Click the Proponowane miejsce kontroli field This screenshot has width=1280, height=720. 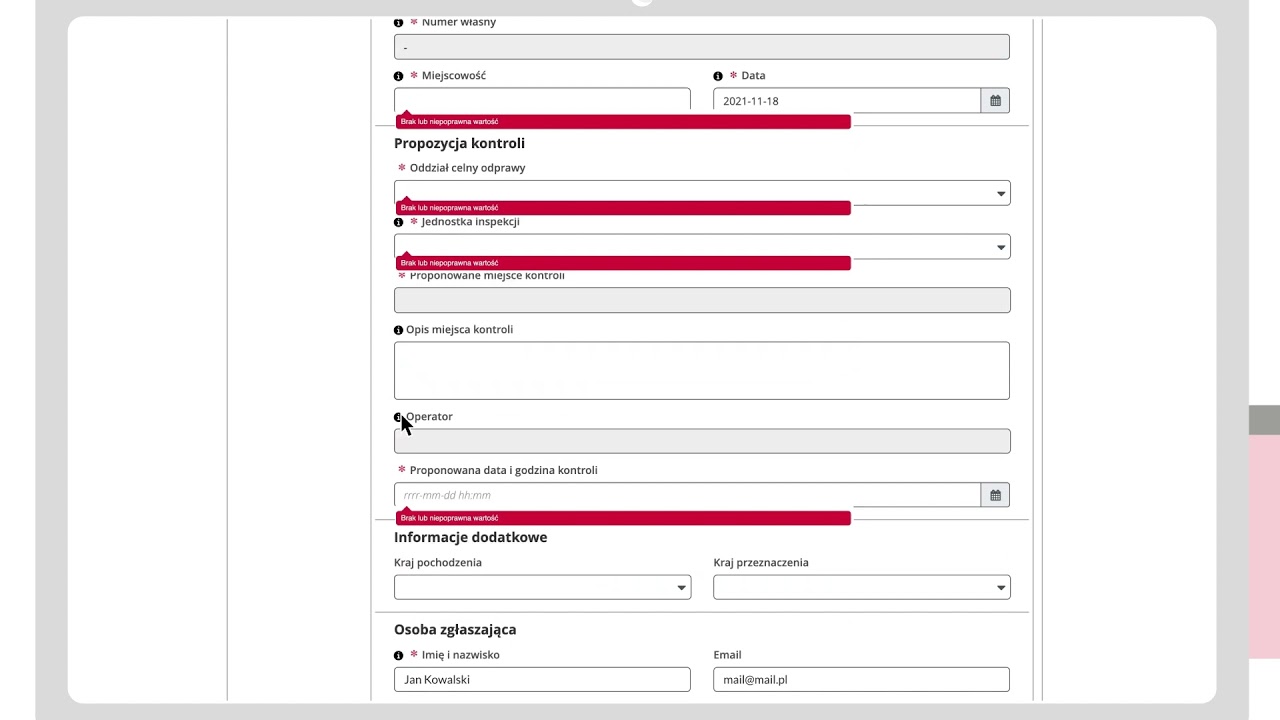702,300
